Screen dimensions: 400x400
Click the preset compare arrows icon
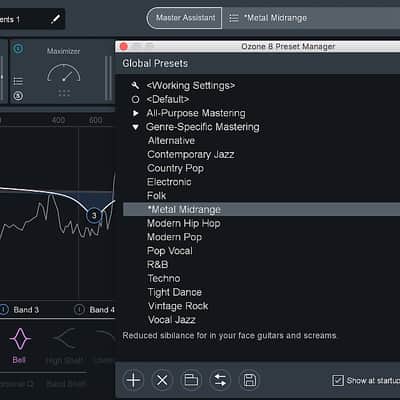pos(220,380)
